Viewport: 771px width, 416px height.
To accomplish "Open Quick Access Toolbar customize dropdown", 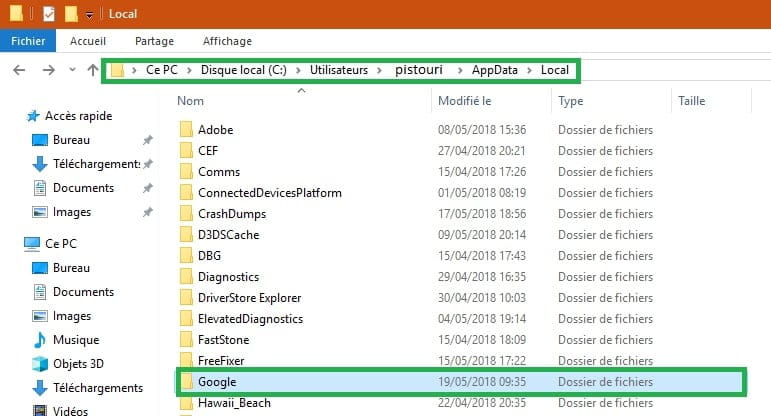I will click(x=89, y=15).
